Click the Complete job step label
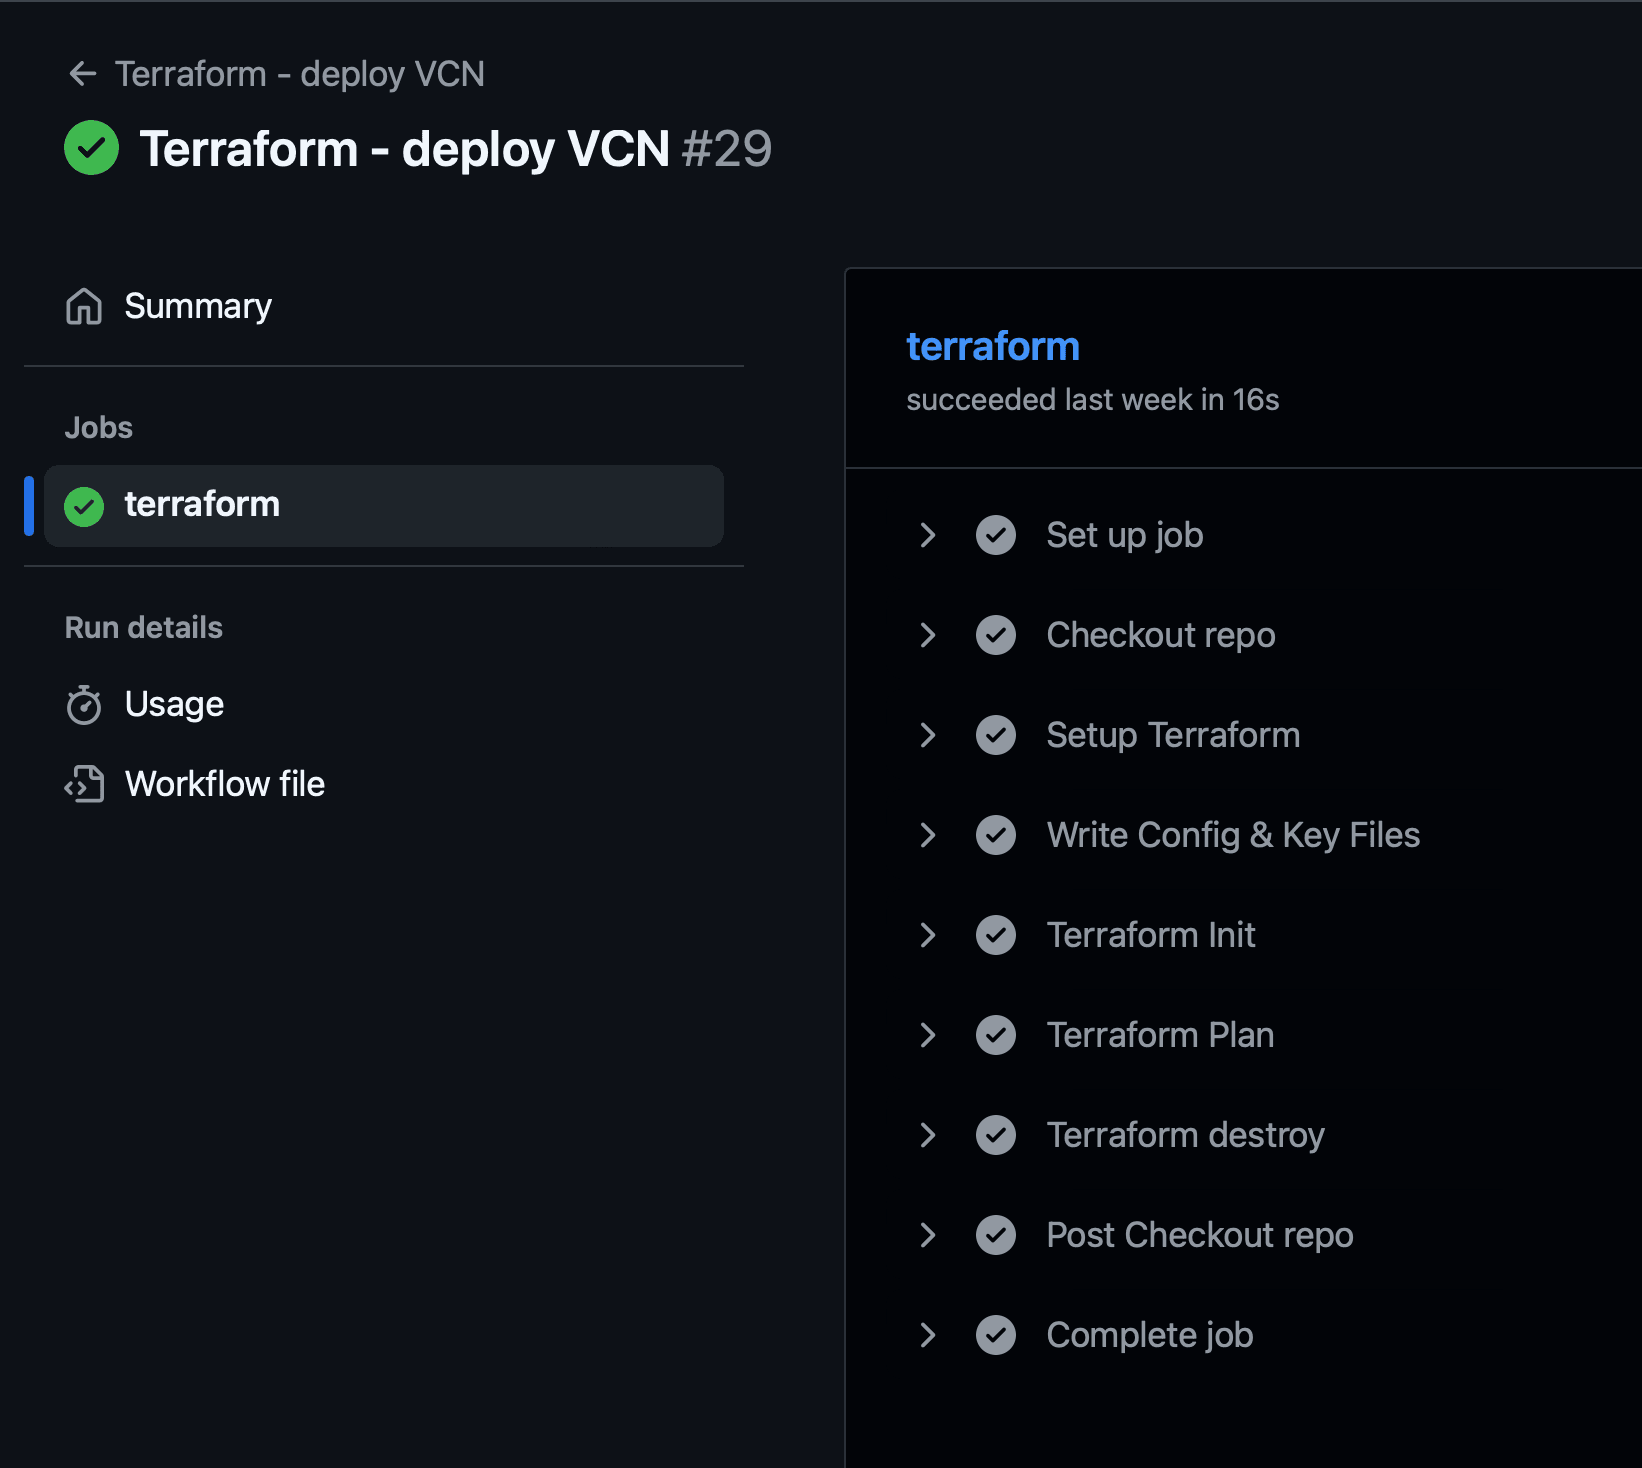Viewport: 1642px width, 1468px height. 1150,1335
